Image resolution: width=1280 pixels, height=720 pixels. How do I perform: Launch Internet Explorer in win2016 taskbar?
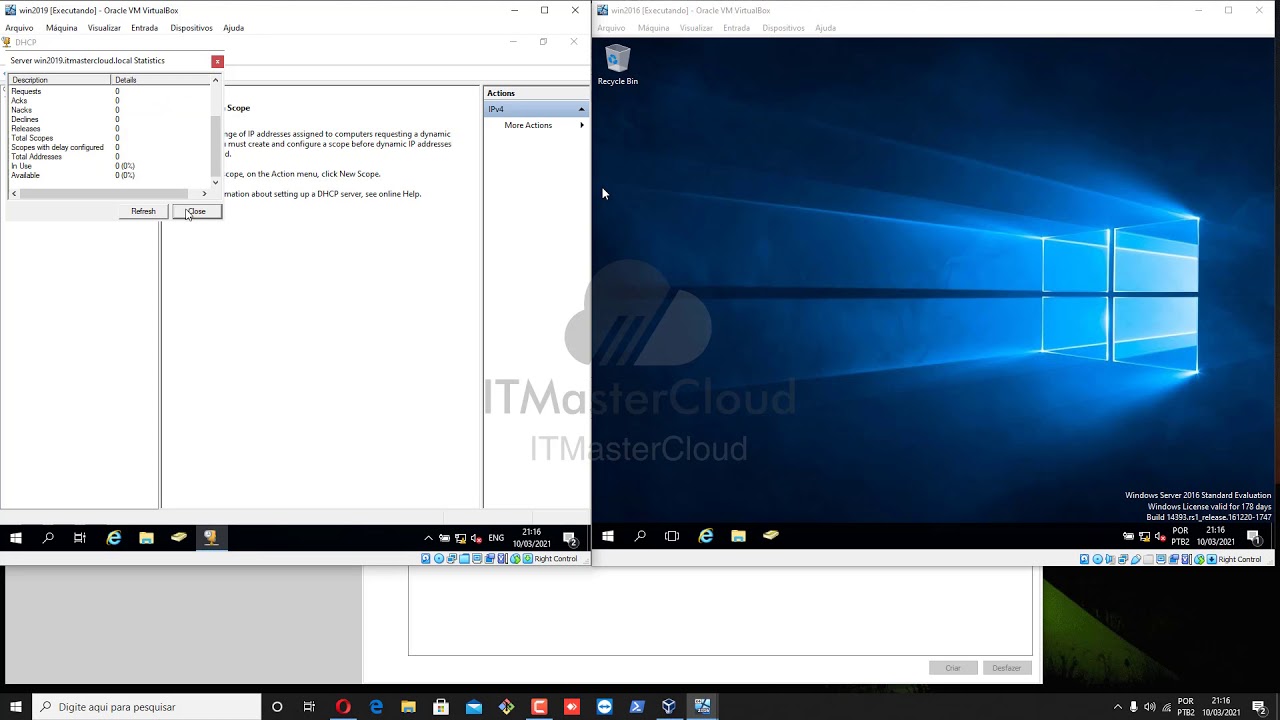coord(706,536)
